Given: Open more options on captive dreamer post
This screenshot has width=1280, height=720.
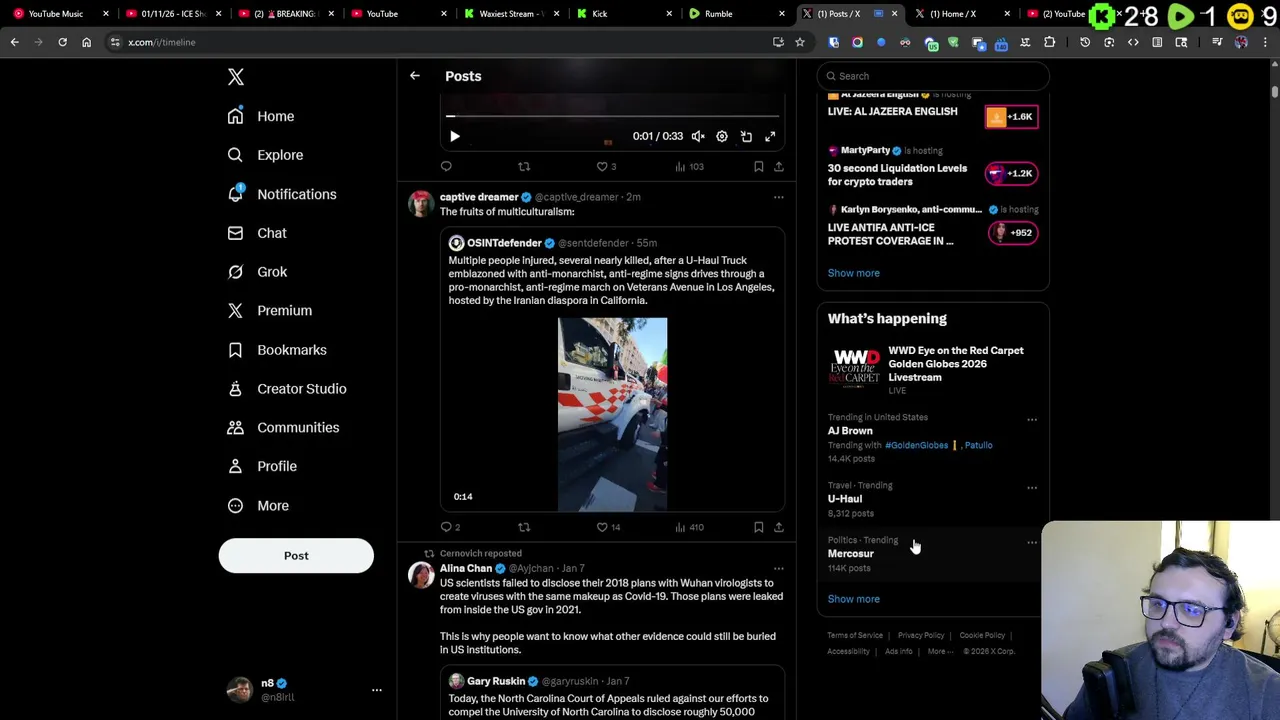Looking at the screenshot, I should point(779,198).
